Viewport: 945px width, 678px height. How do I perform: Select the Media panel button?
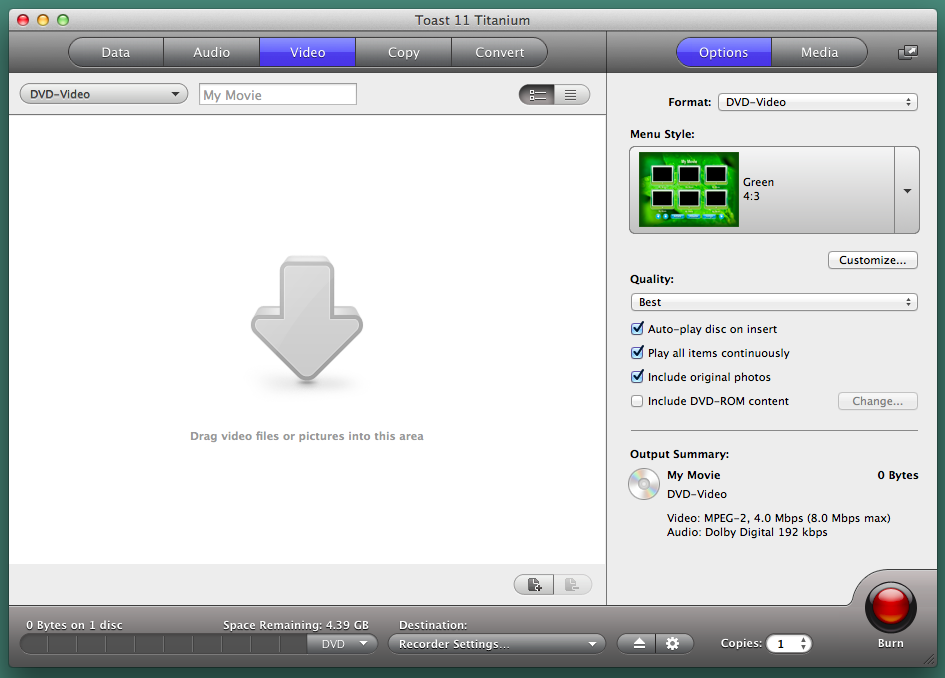[819, 52]
